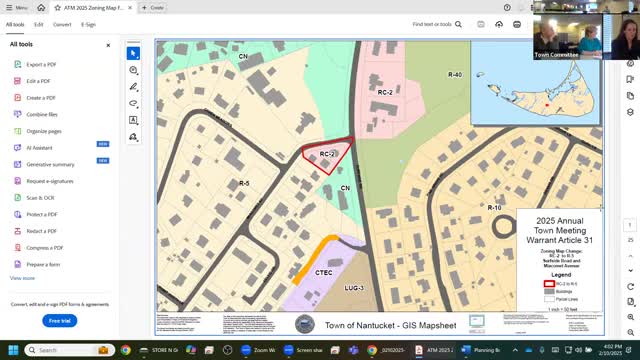Switch to All tools tab
The image size is (640, 360).
15,24
